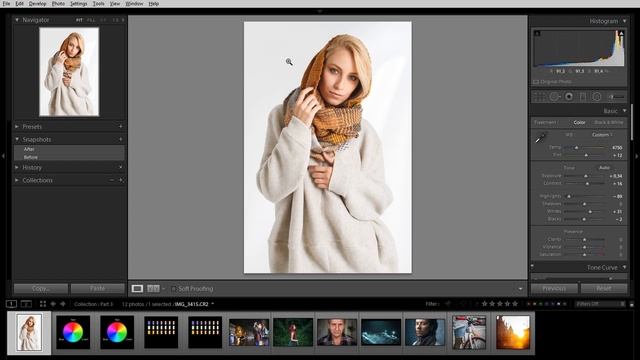Filter by green color label
This screenshot has height=360, width=640.
tap(541, 304)
